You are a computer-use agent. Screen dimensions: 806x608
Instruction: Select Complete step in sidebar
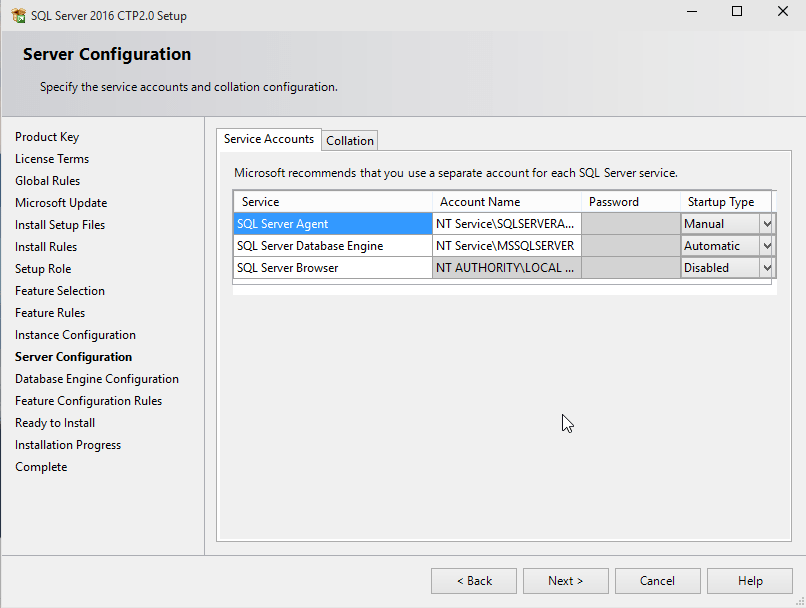(41, 467)
